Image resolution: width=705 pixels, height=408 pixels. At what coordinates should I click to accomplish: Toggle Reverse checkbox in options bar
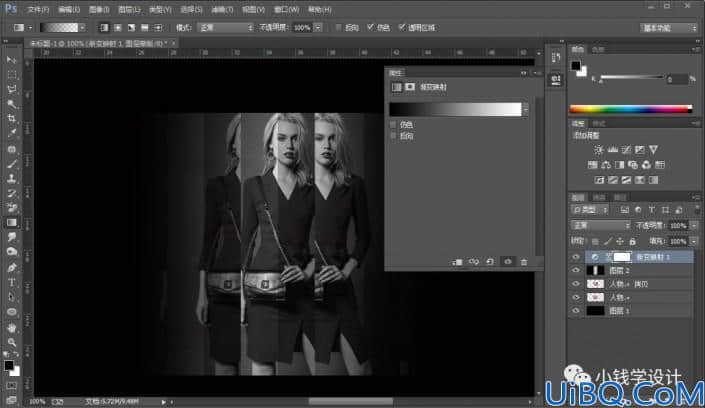pyautogui.click(x=339, y=28)
